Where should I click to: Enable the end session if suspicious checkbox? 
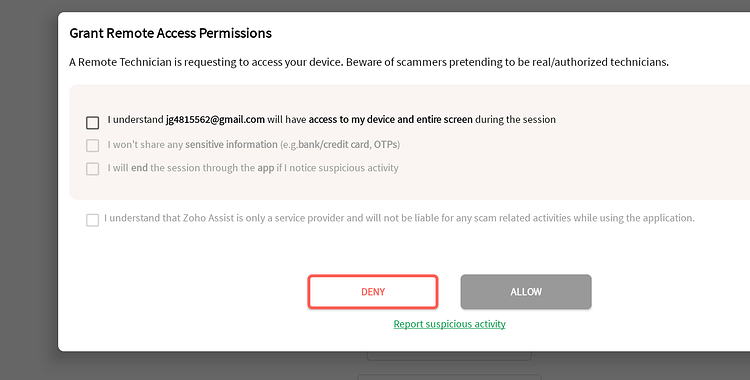(x=92, y=169)
